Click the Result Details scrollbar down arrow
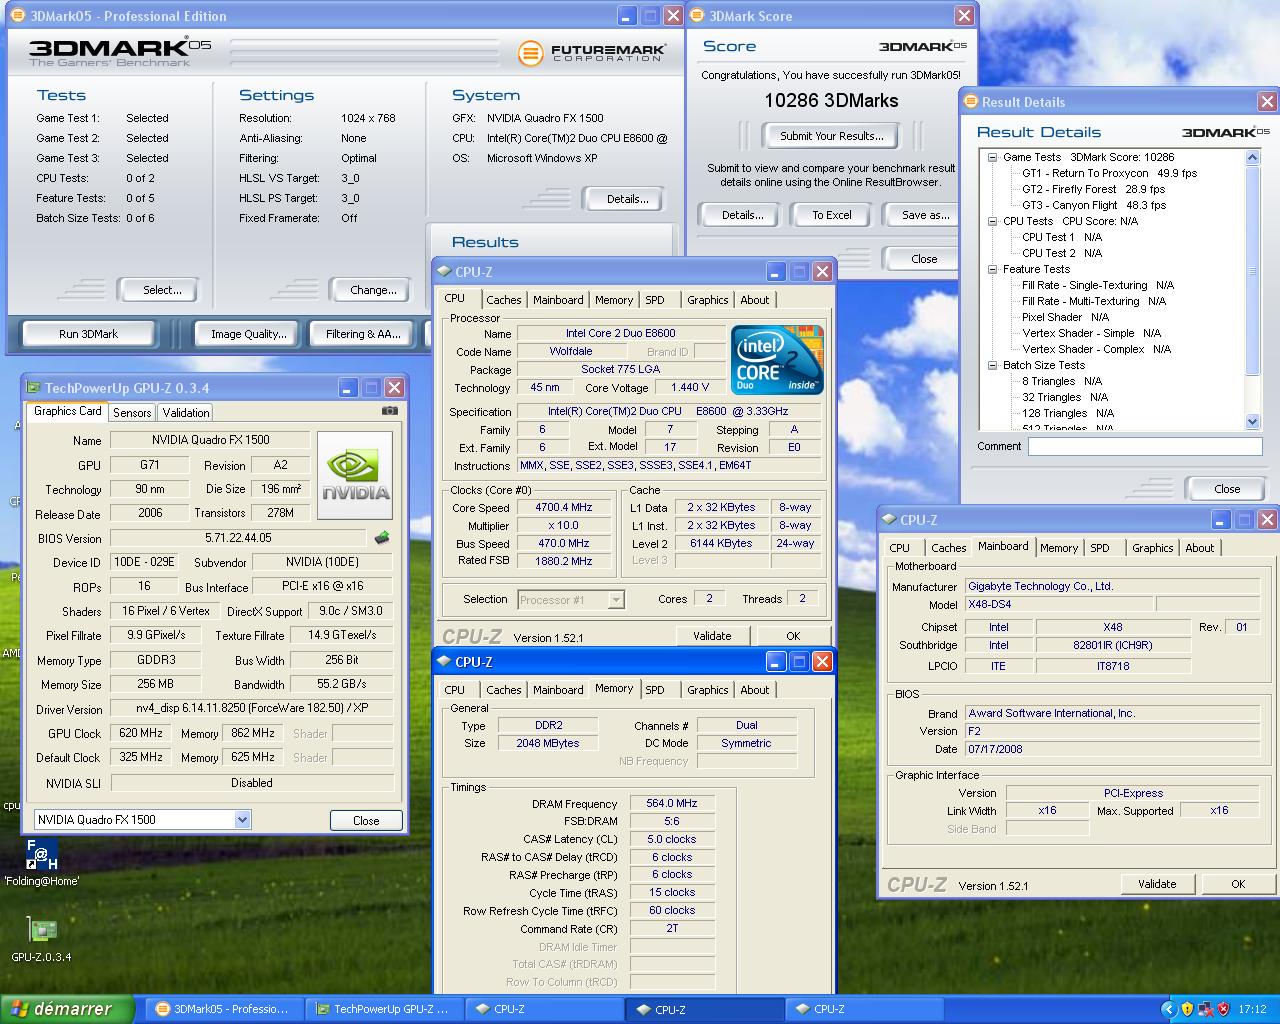Screen dimensions: 1280x1024 (1253, 422)
